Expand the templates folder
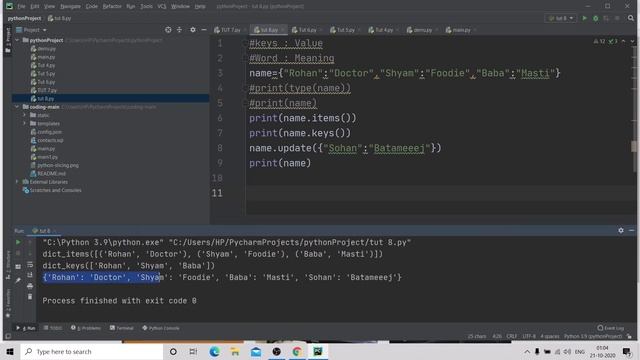The height and width of the screenshot is (360, 640). click(x=24, y=123)
